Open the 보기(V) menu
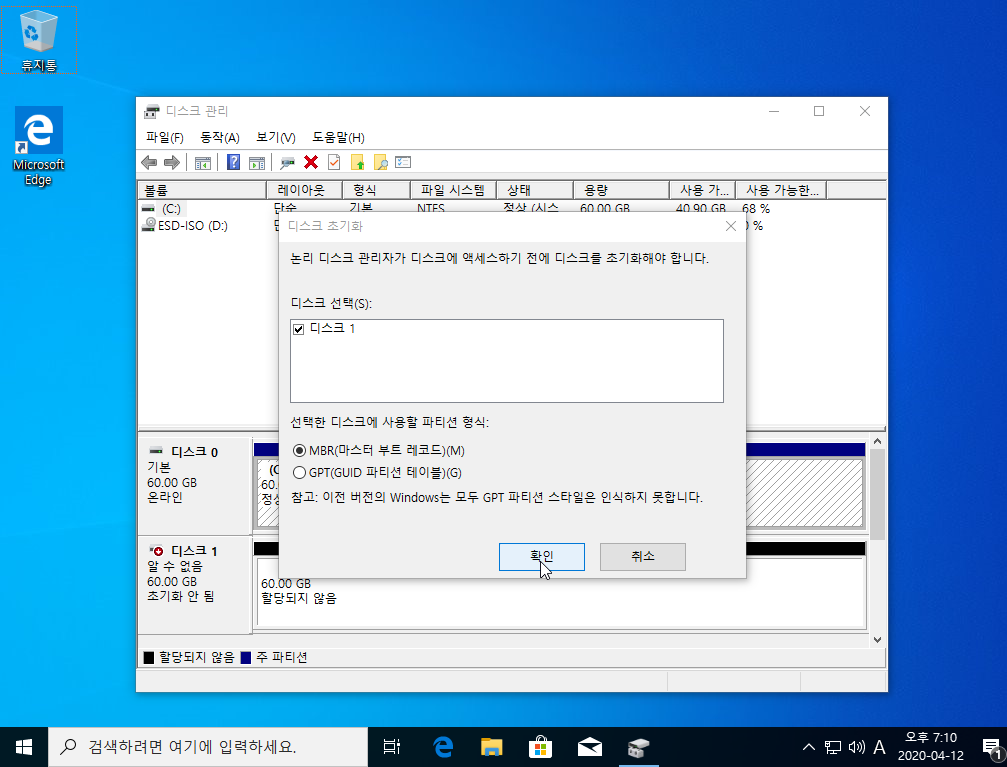Viewport: 1007px width, 767px height. pos(276,137)
